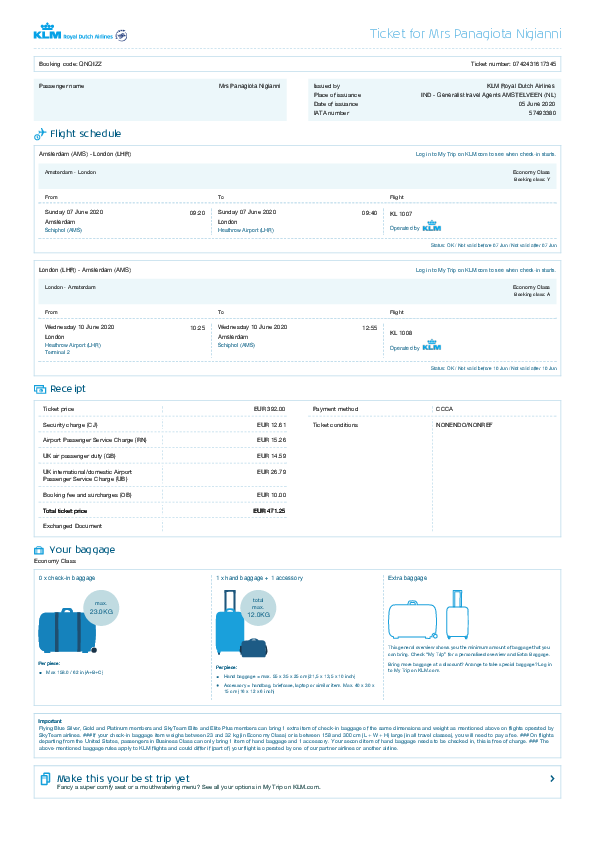This screenshot has width=595, height=842.
Task: Open Heathrow Airport (LHR) arrival link on 07 June
Action: tap(245, 230)
